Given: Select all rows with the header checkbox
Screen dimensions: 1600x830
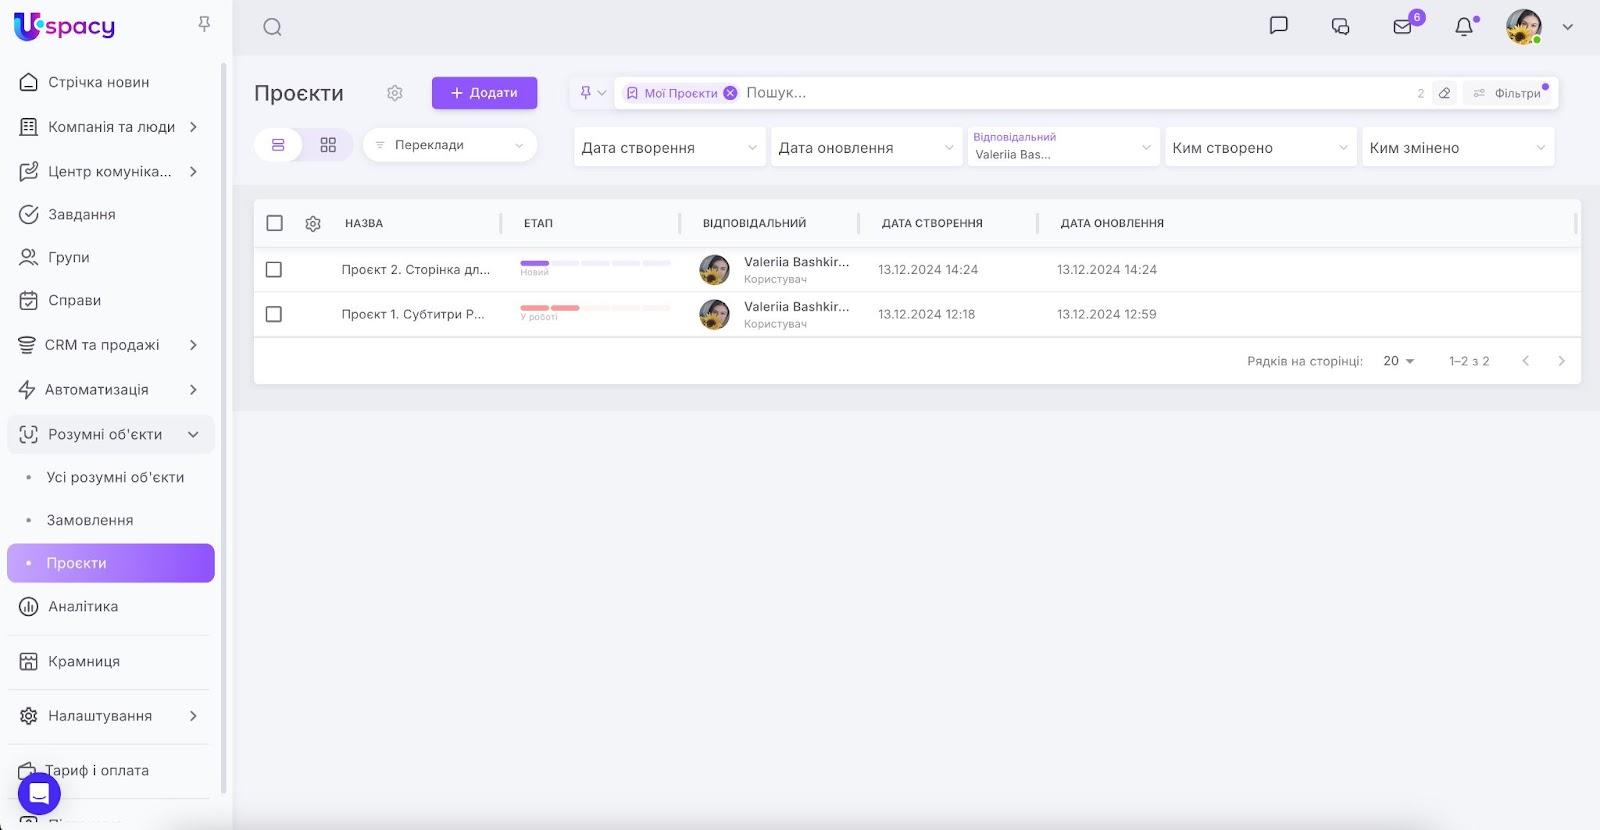Looking at the screenshot, I should (x=275, y=223).
